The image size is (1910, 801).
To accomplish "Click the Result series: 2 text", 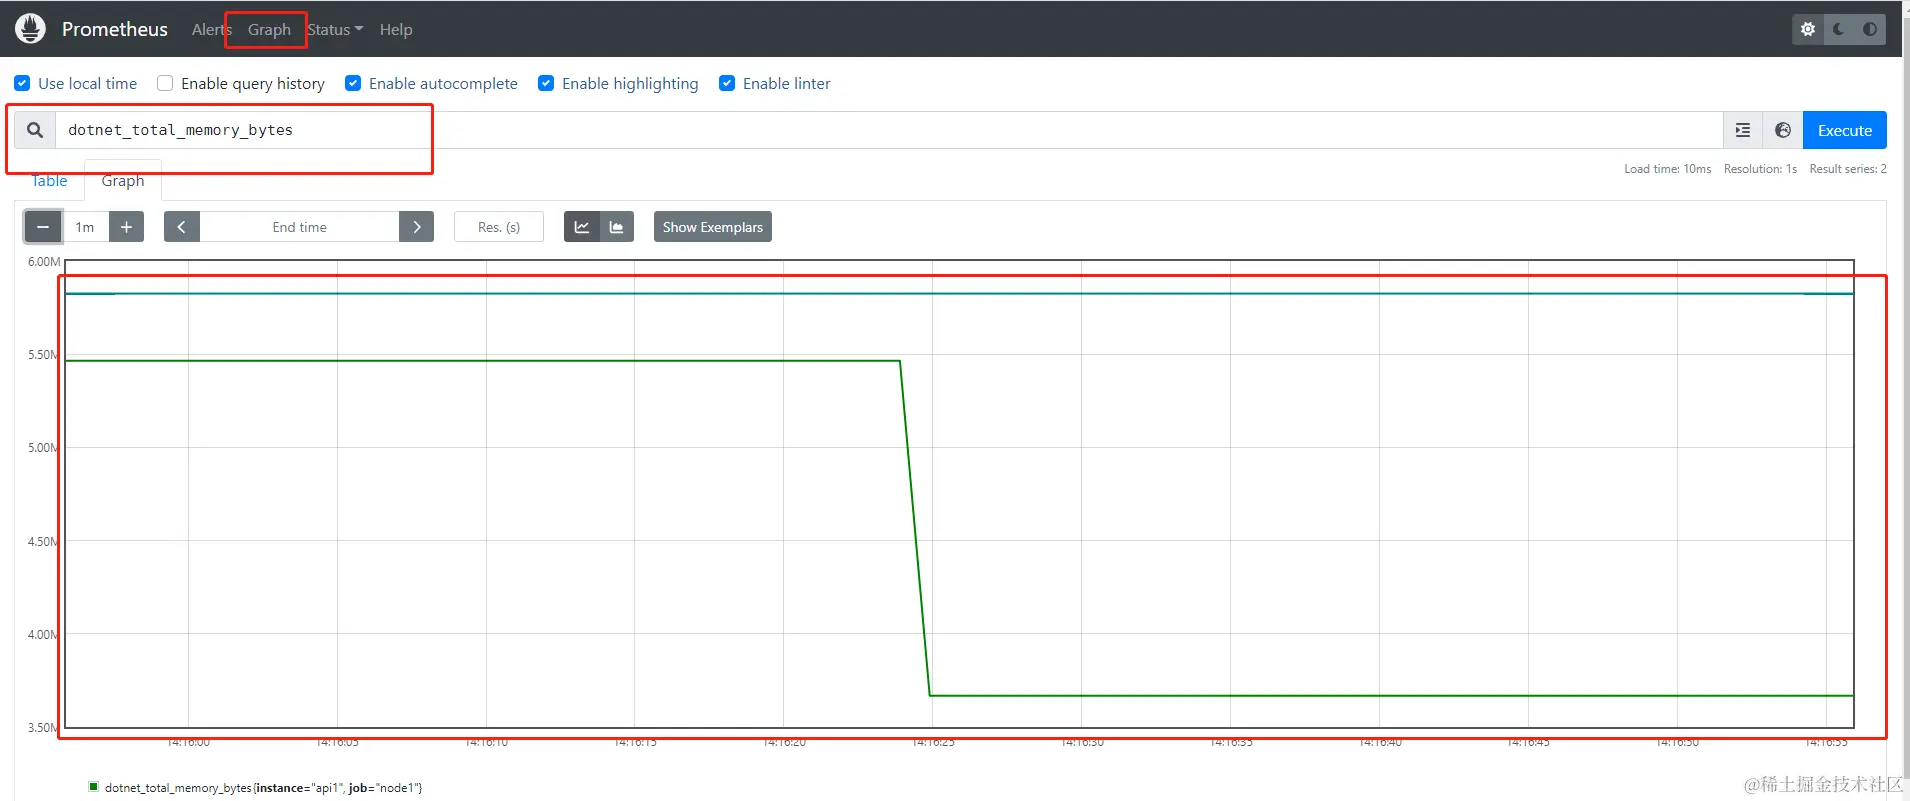I will click(1848, 169).
